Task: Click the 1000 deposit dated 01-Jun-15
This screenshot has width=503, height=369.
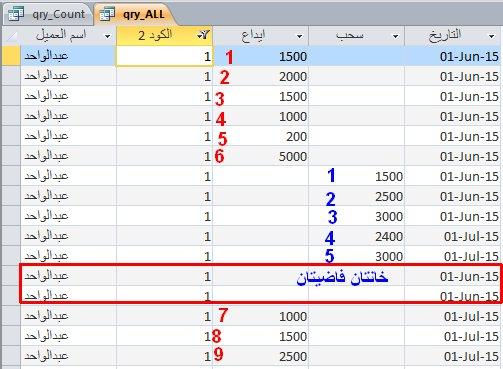Action: tap(293, 117)
